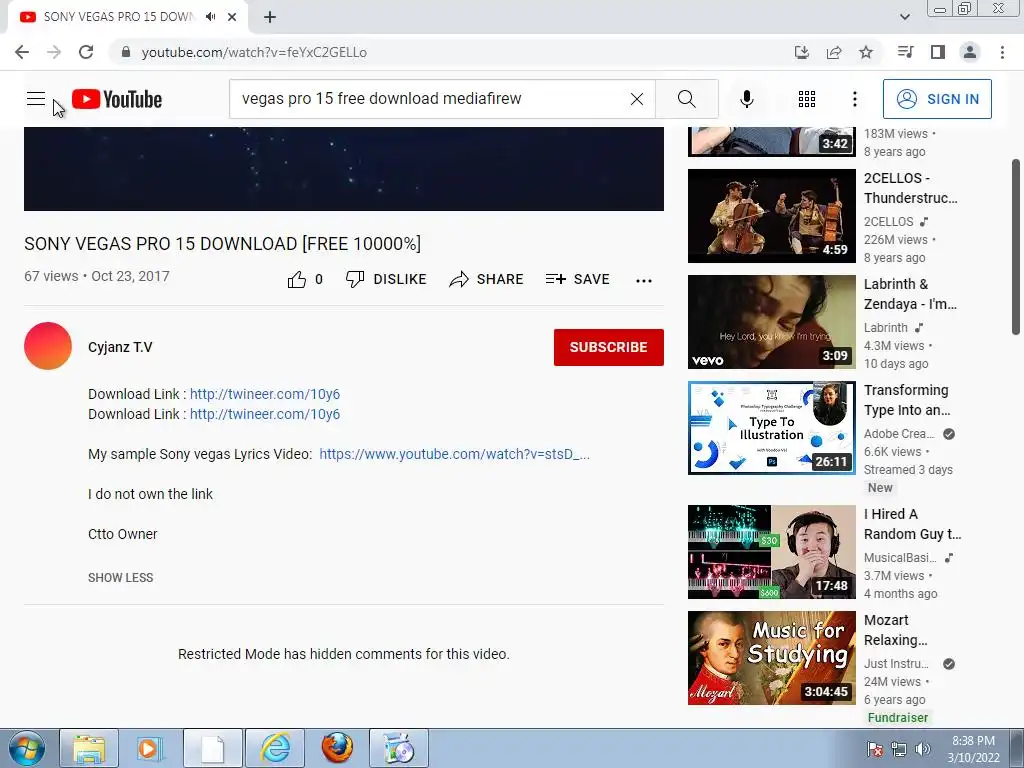Open more actions ellipsis under the video

point(644,280)
